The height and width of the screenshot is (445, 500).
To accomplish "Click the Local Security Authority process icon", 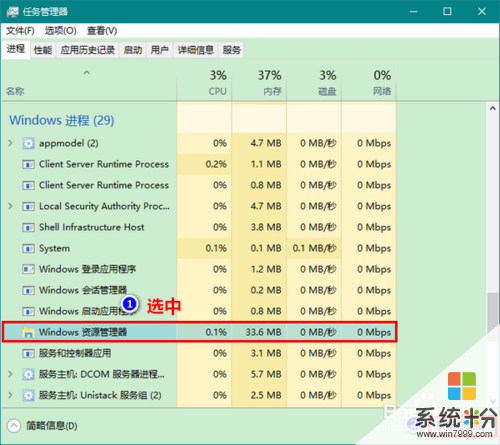I will 28,207.
